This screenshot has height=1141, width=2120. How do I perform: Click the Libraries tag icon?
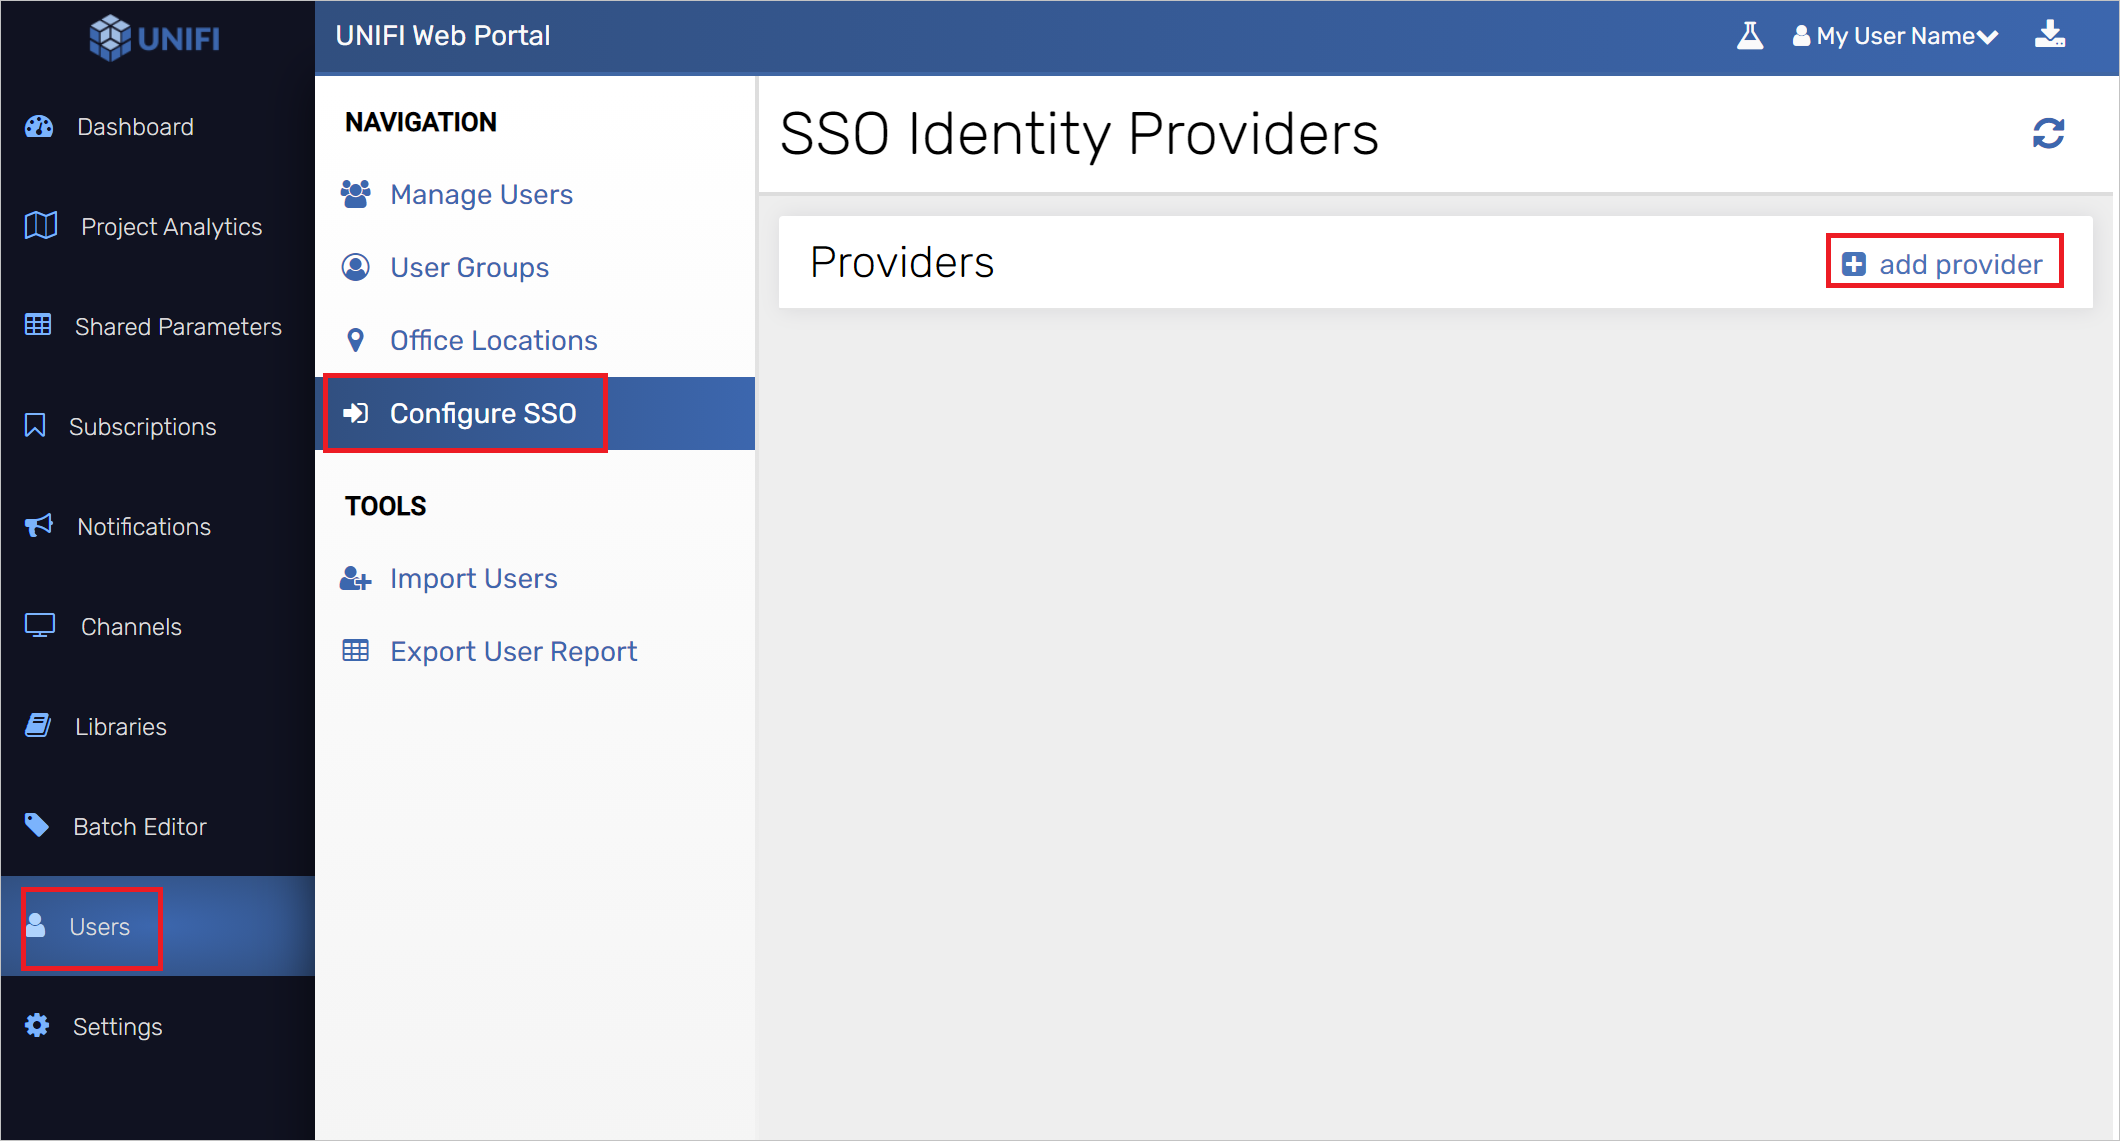[38, 725]
